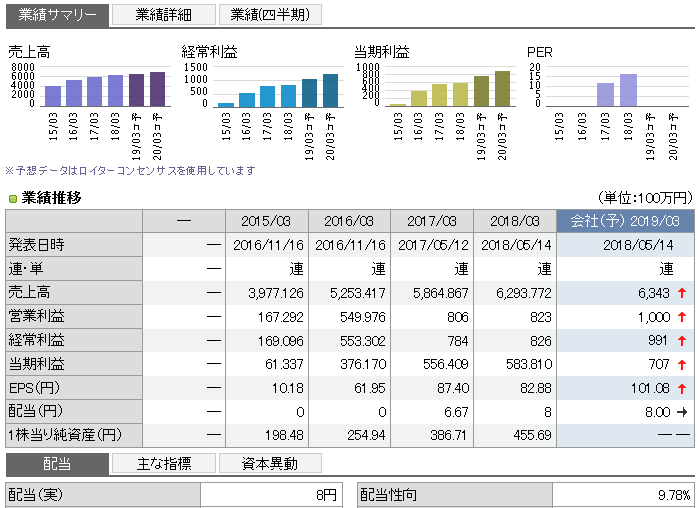Click red up arrow beside EPS 101.08
The width and height of the screenshot is (698, 508).
point(682,389)
